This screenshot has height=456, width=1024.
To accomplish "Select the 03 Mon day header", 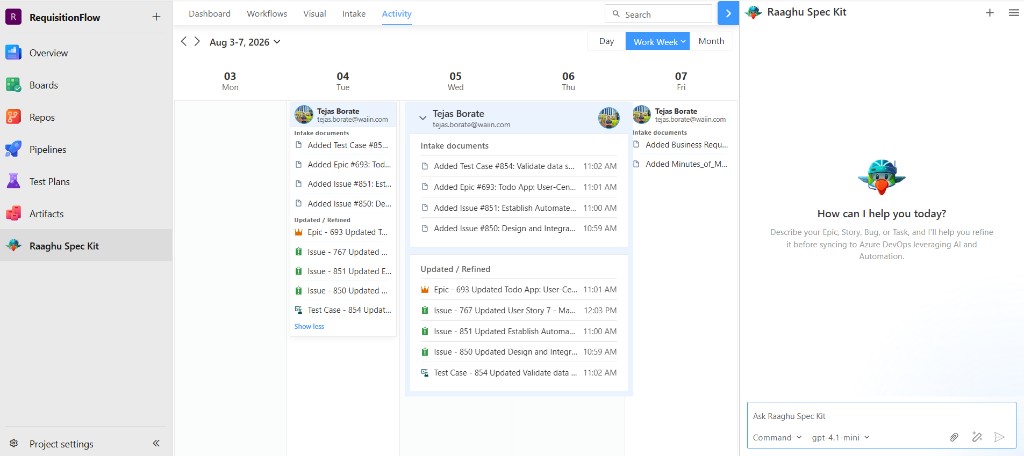I will point(230,81).
